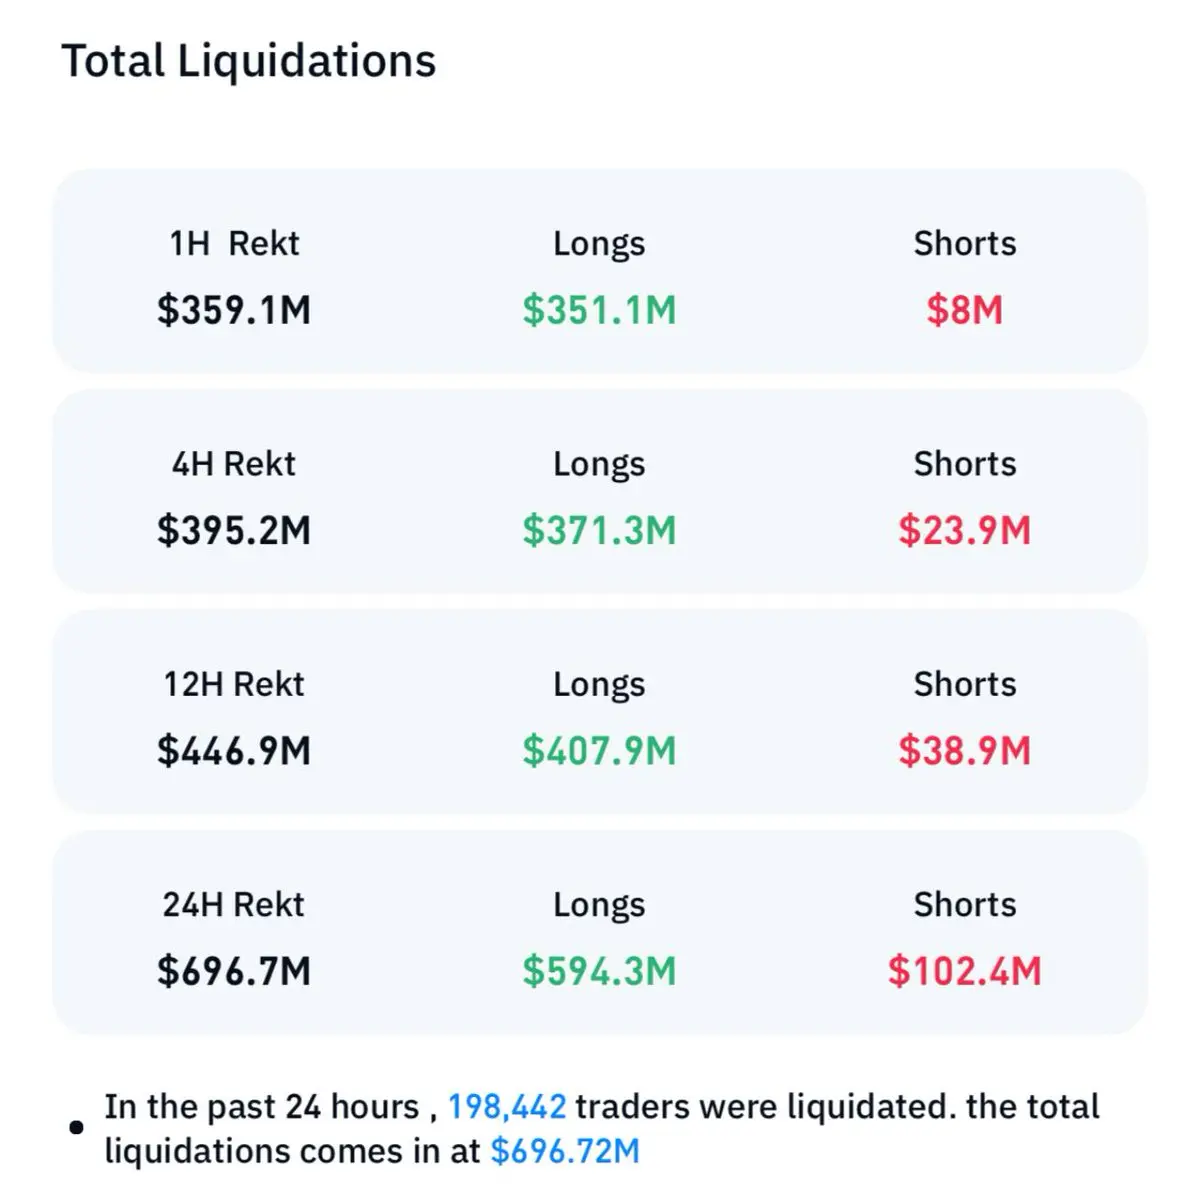Viewport: 1200px width, 1196px height.
Task: Select the 1H Rekt label
Action: point(234,243)
